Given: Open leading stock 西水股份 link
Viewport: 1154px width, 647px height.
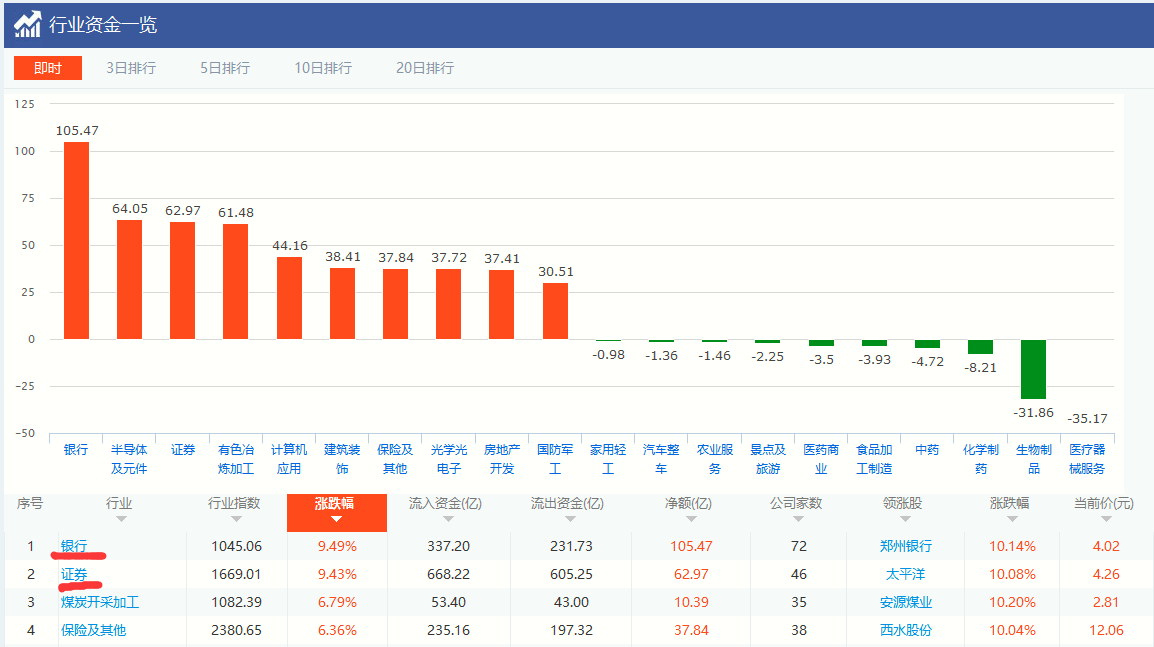Looking at the screenshot, I should point(905,630).
